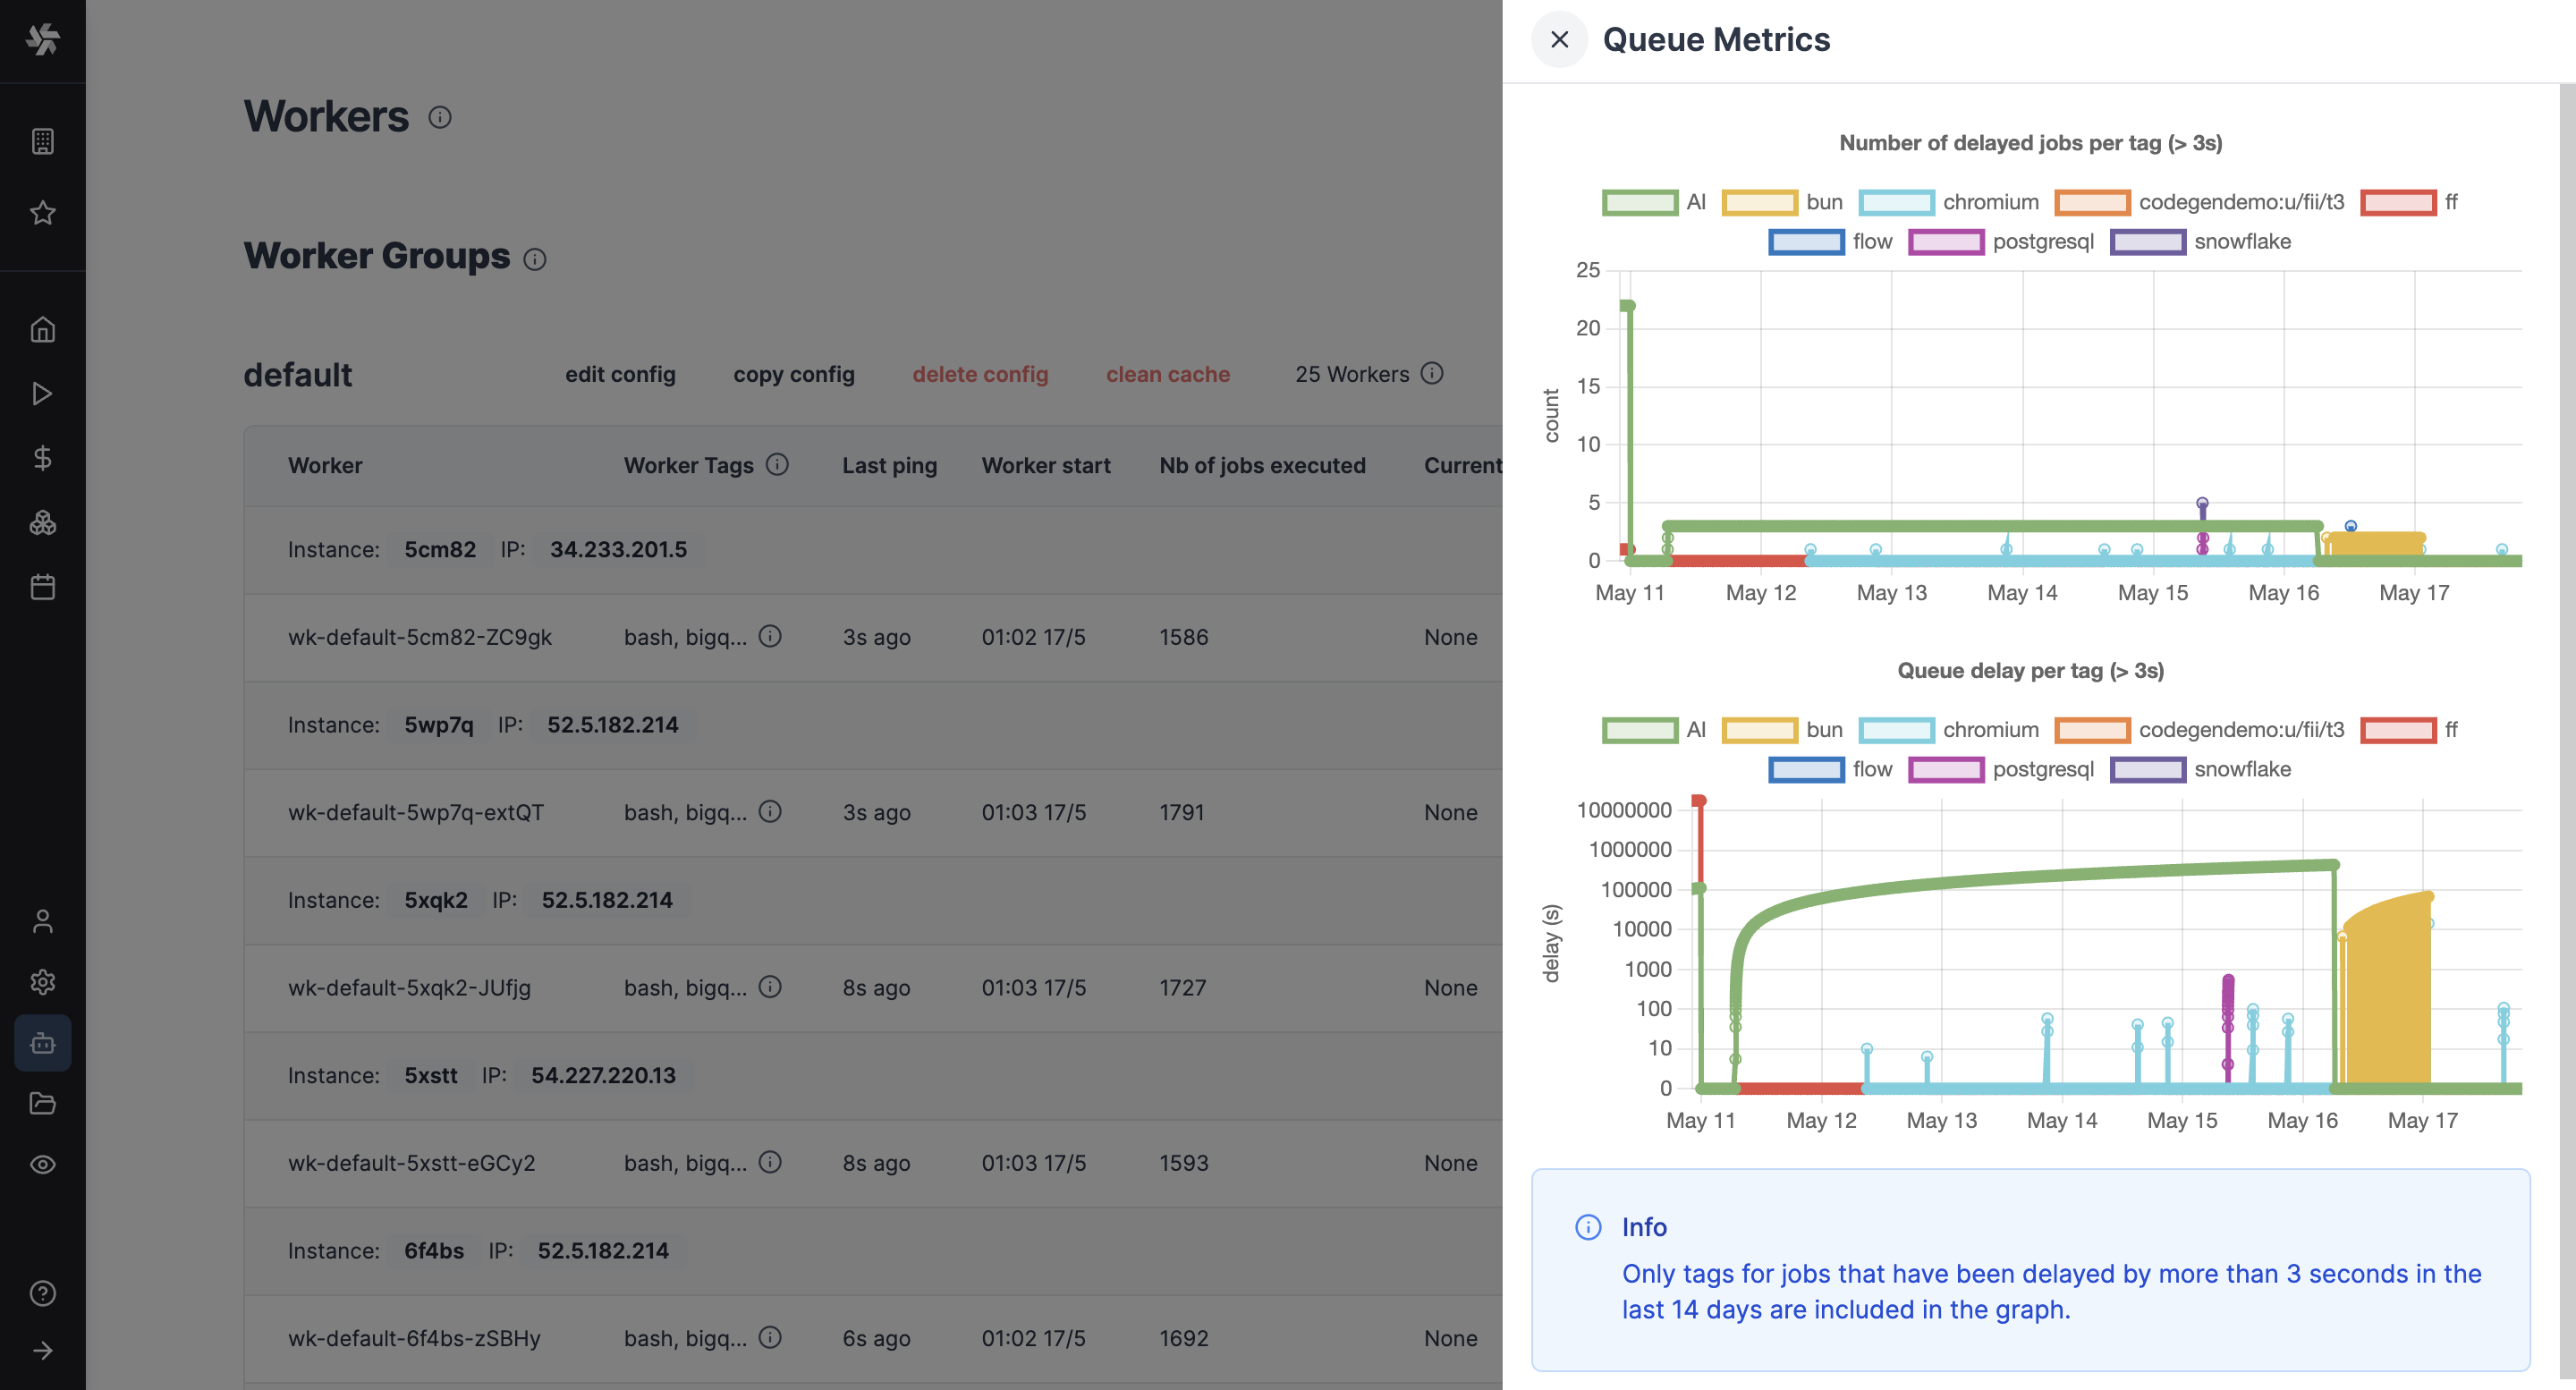Viewport: 2576px width, 1390px height.
Task: Open Settings with the gear icon
Action: pyautogui.click(x=43, y=981)
